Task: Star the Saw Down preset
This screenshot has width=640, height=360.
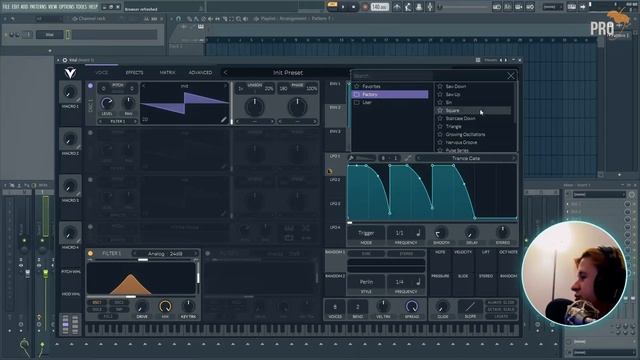Action: [440, 86]
